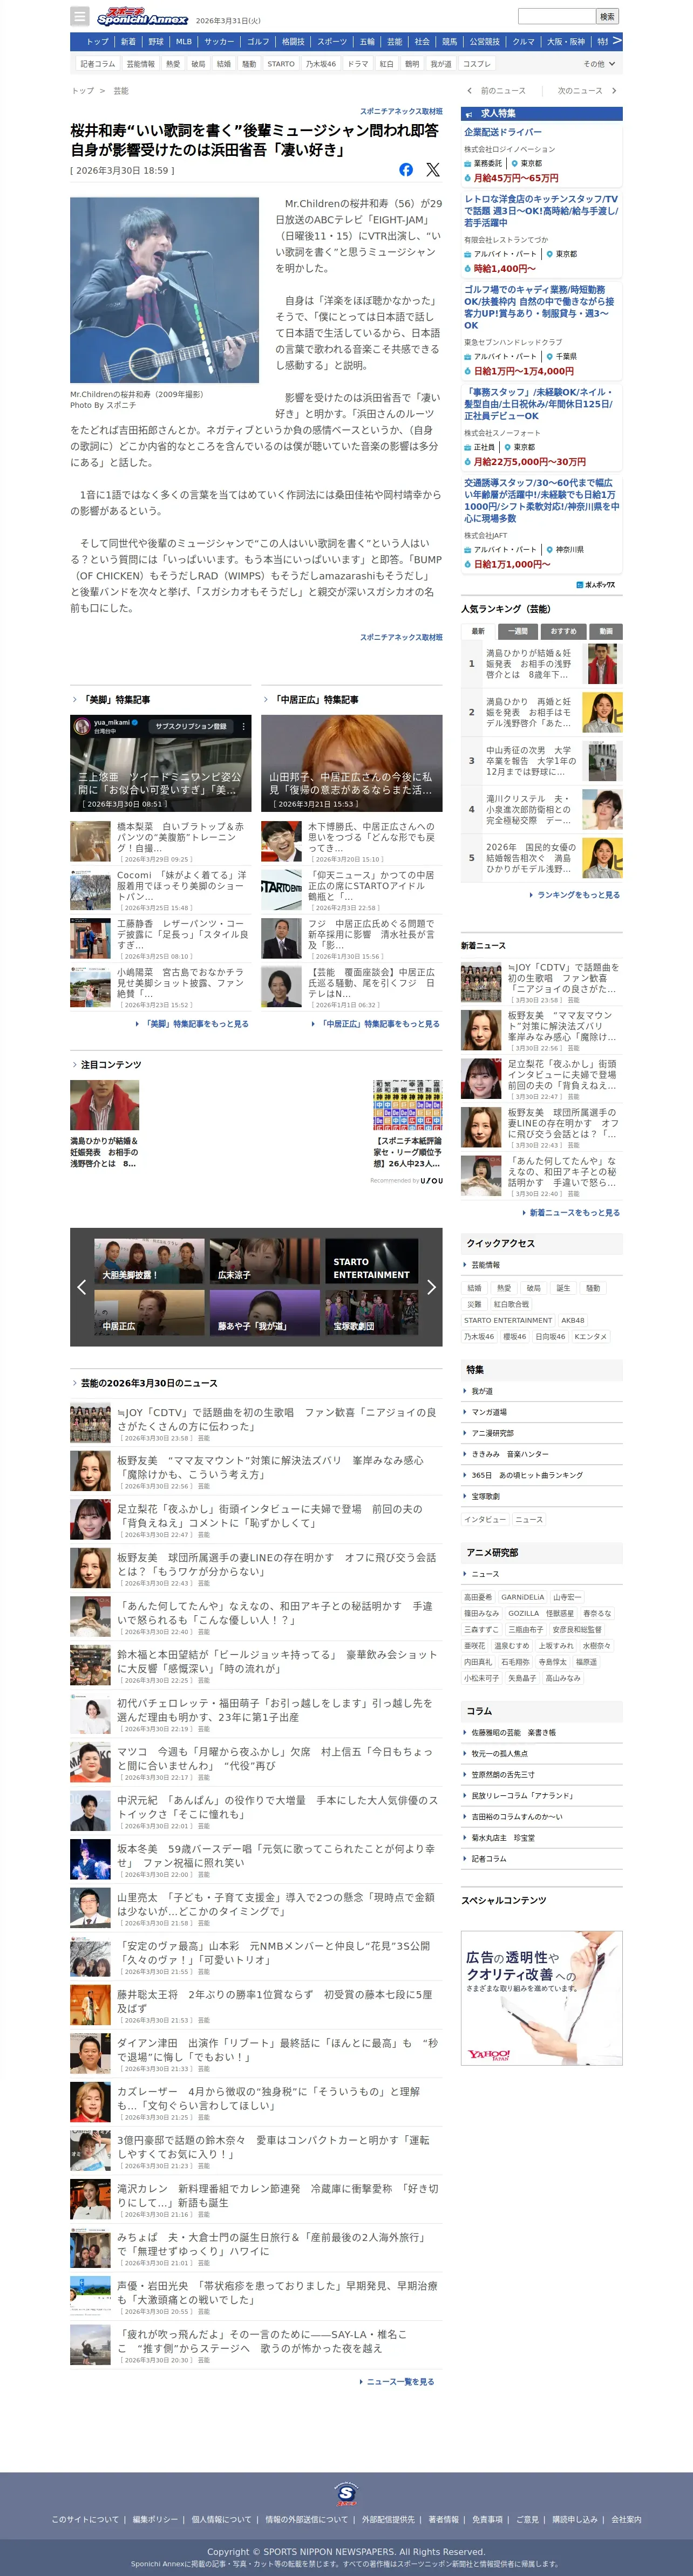Open the ゴルフ場でのキャディ業務 job listing
693x2576 pixels.
pyautogui.click(x=539, y=307)
